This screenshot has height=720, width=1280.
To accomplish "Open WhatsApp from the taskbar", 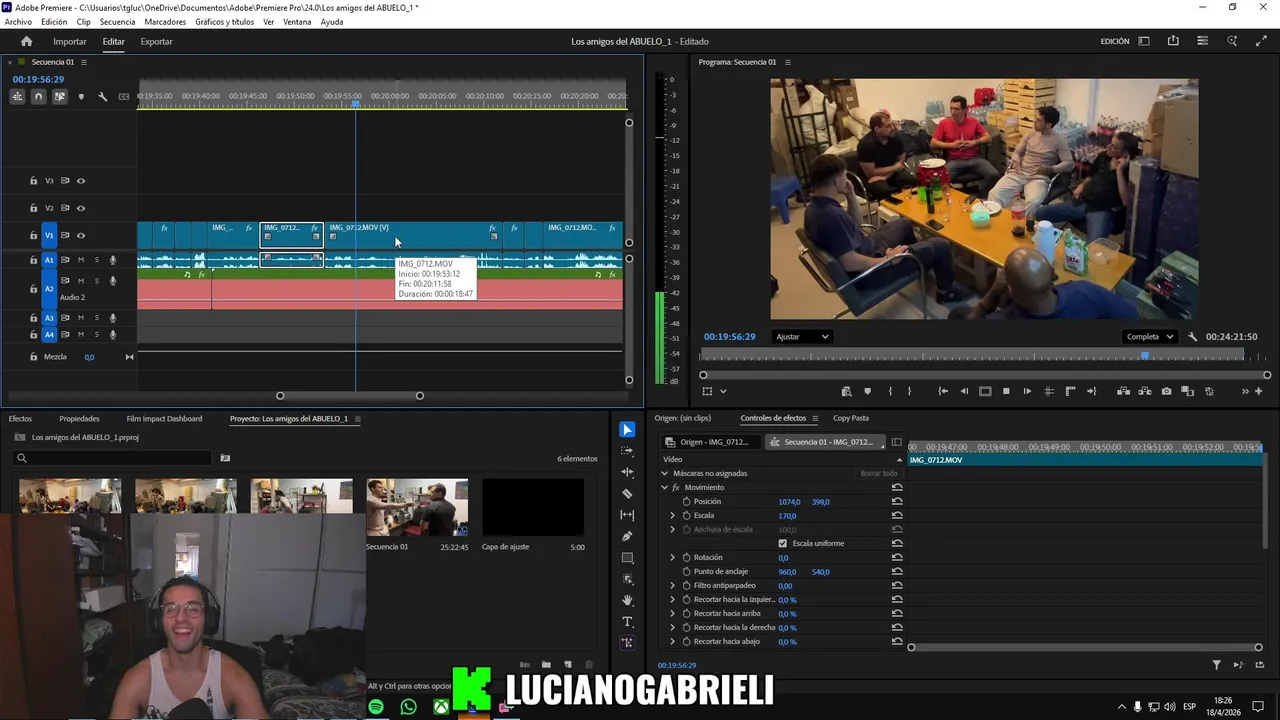I will point(408,707).
